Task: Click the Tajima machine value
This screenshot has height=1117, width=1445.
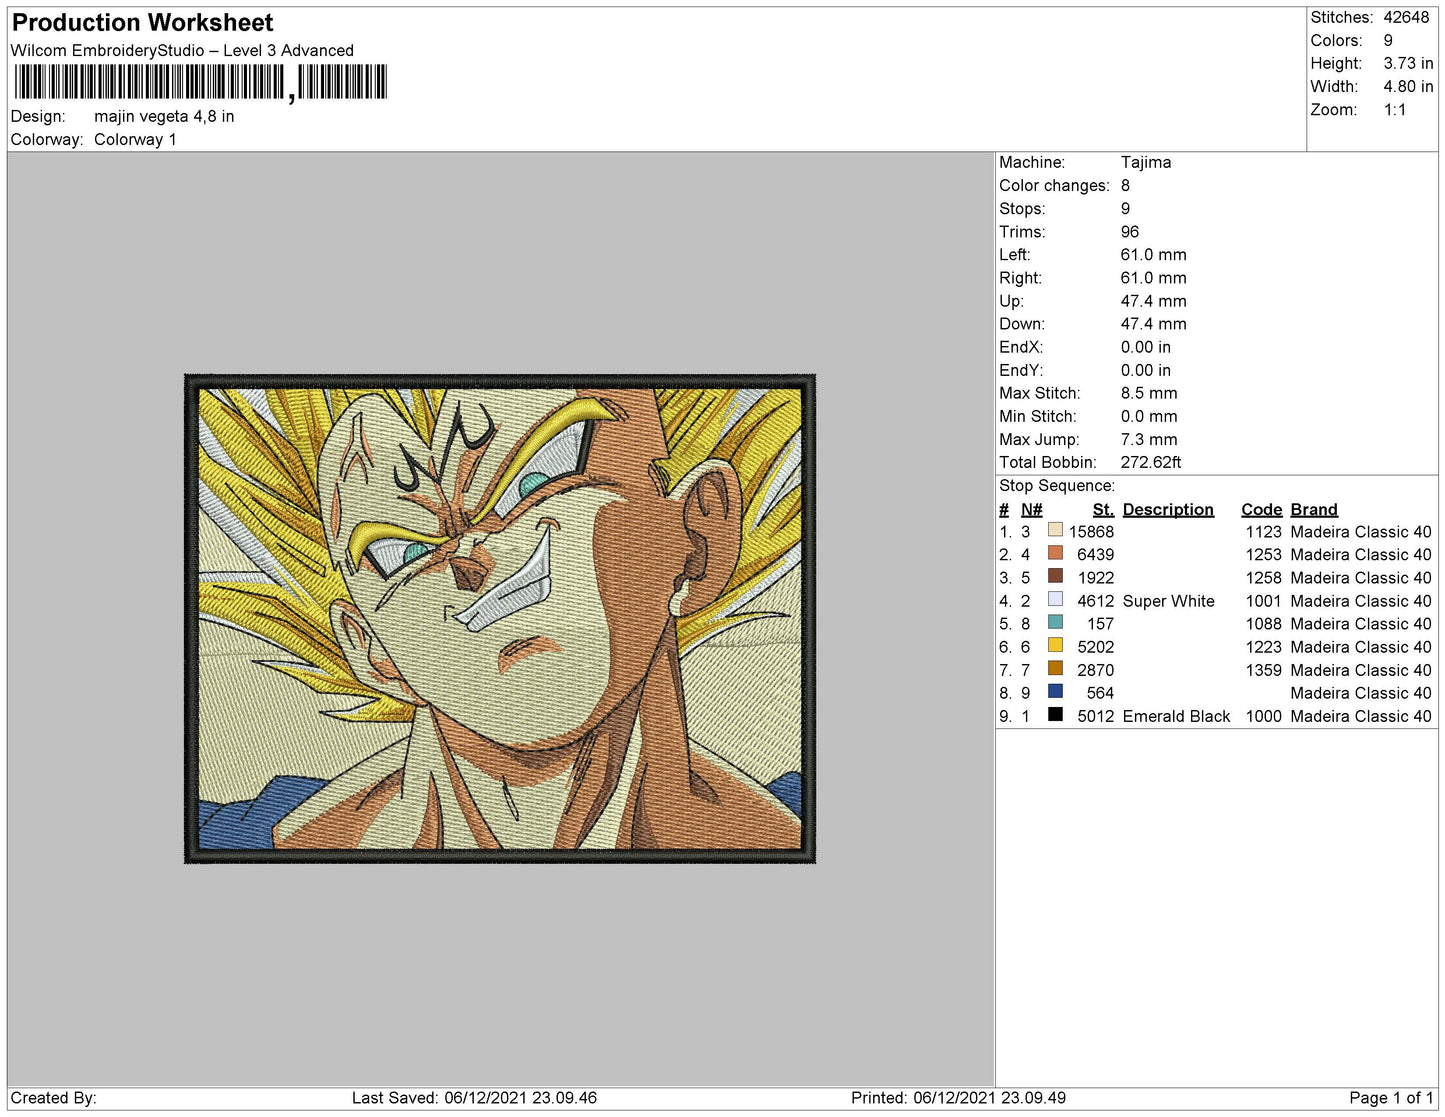Action: point(1145,162)
